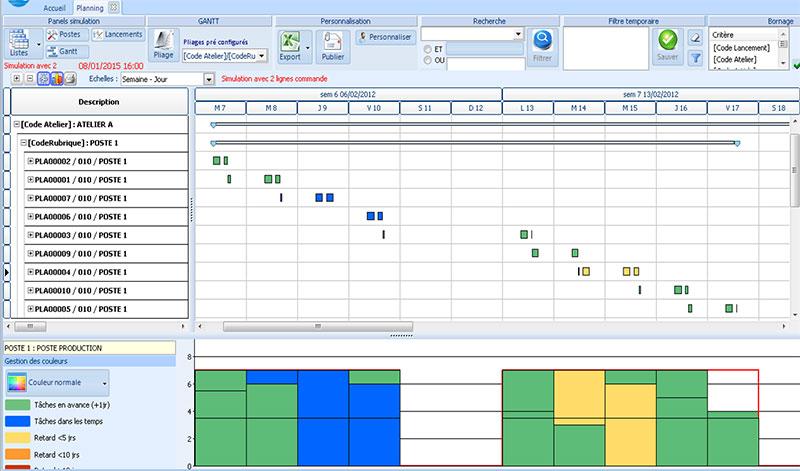The width and height of the screenshot is (800, 471).
Task: Expand the PLA00010 / 010 / POSTE 1 row
Action: (x=30, y=290)
